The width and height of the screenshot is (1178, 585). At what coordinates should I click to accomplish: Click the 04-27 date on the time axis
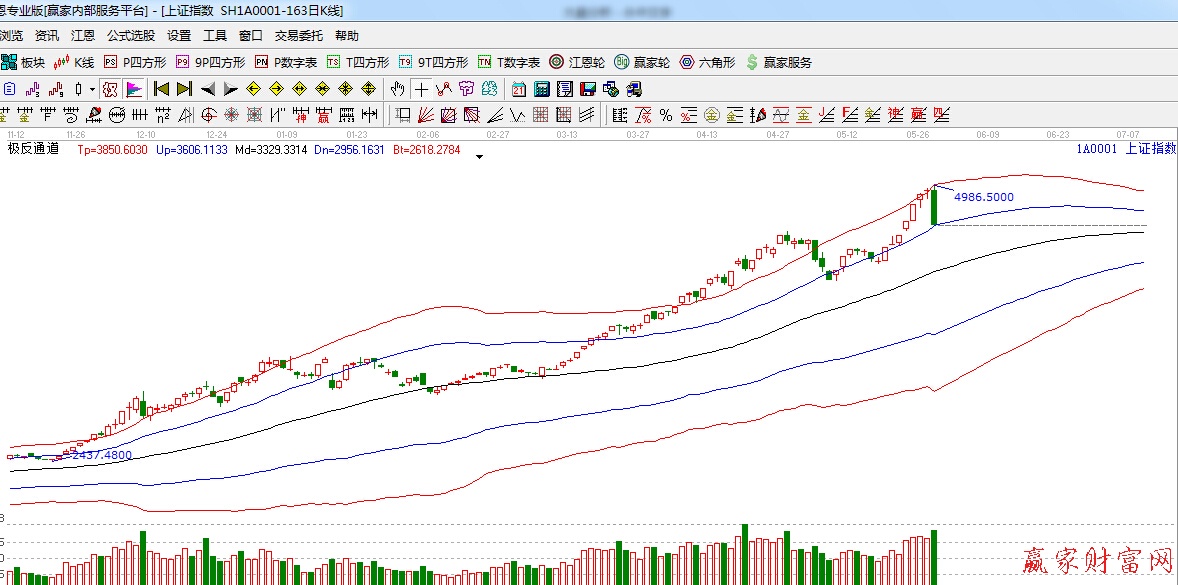778,134
